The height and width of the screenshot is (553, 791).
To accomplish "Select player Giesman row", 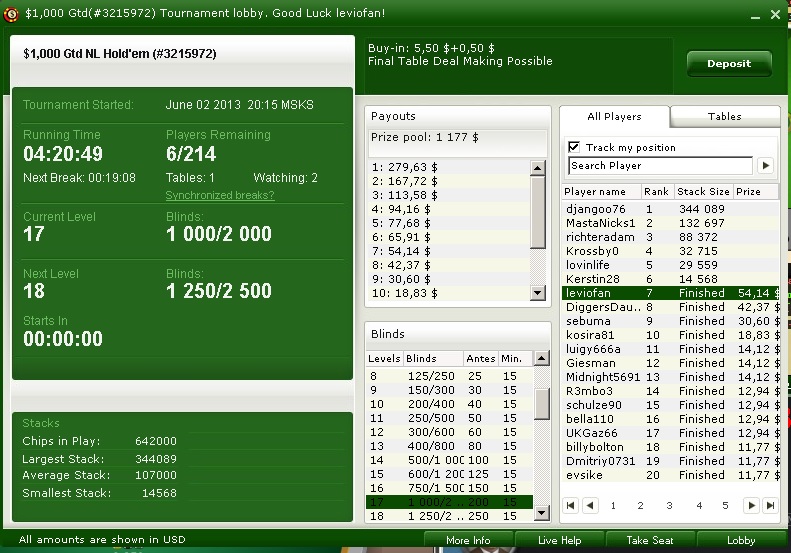I will 670,363.
